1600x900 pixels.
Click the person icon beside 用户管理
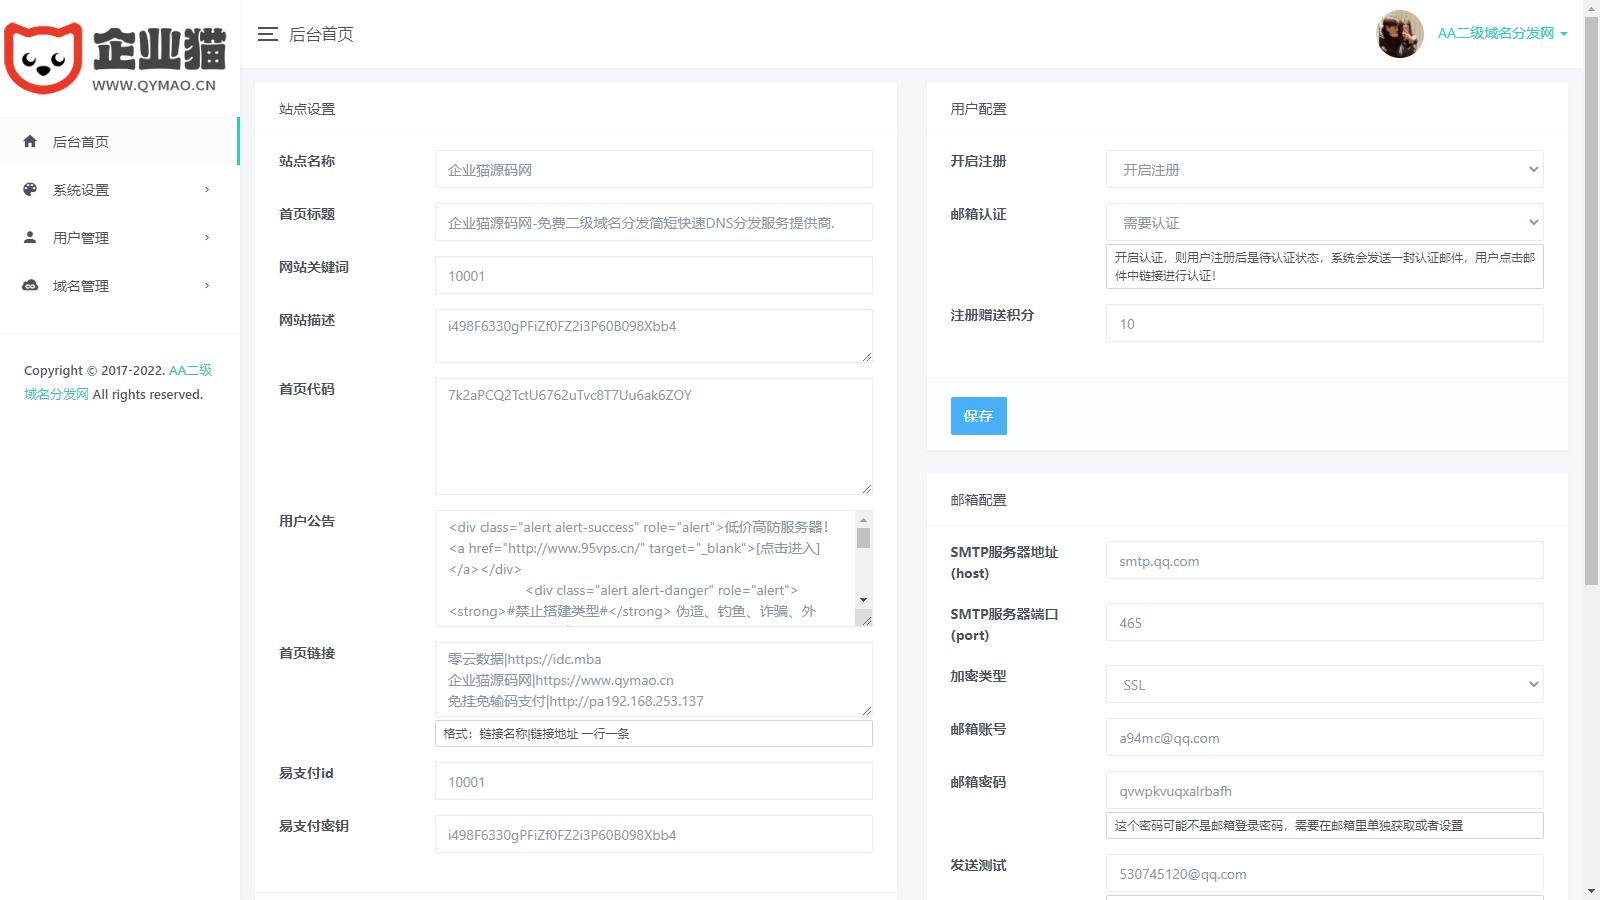coord(30,238)
